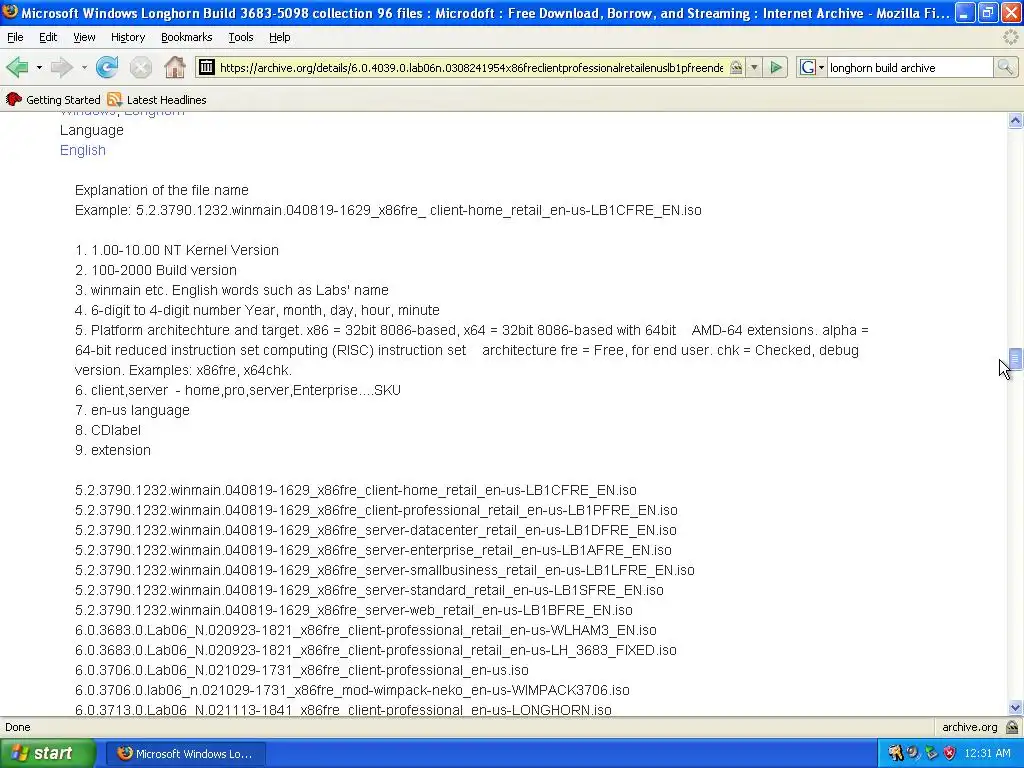Screen dimensions: 1024x768
Task: Click the Stop loading icon
Action: (140, 67)
